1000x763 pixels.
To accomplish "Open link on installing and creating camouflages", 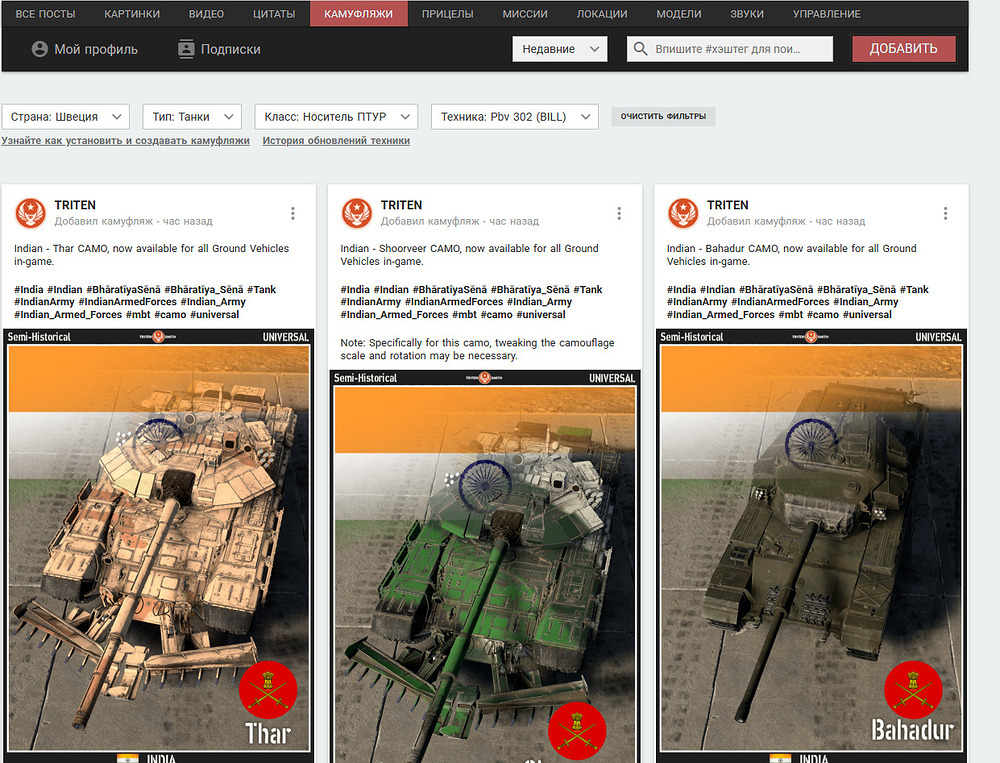I will pos(126,140).
